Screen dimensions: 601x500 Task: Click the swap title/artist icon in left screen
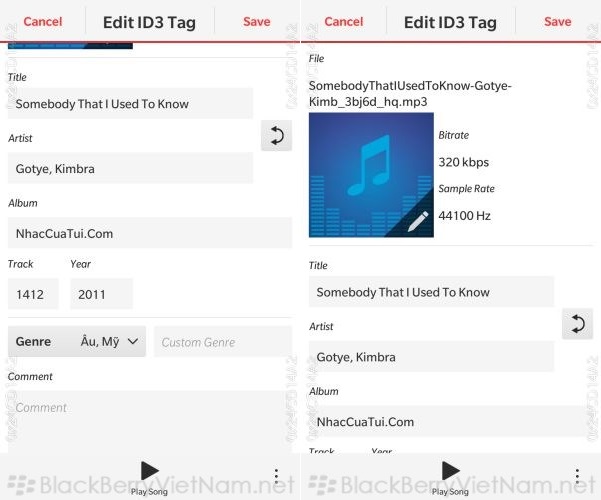(276, 135)
